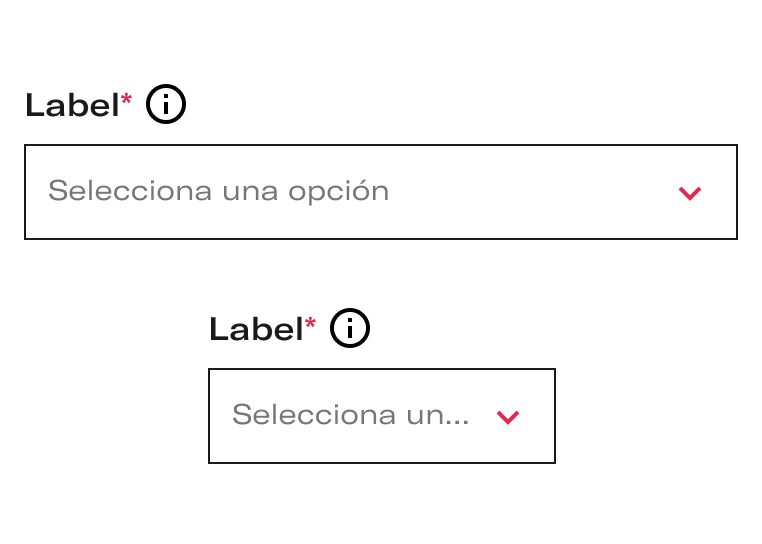Open the info icon beside the lower Label
Viewport: 762px width, 544px height.
coord(350,328)
